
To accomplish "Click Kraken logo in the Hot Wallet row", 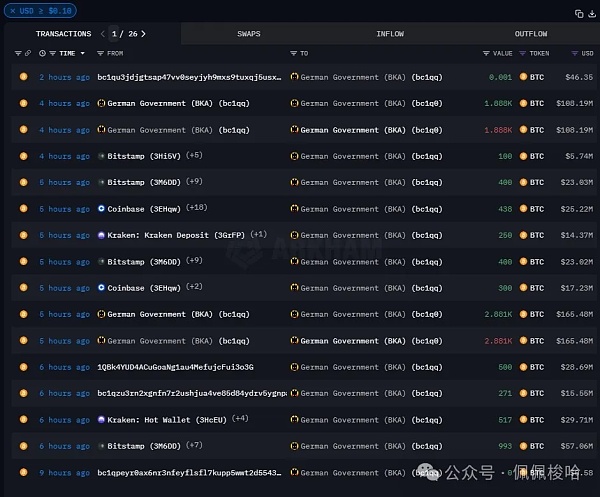I will pyautogui.click(x=101, y=420).
